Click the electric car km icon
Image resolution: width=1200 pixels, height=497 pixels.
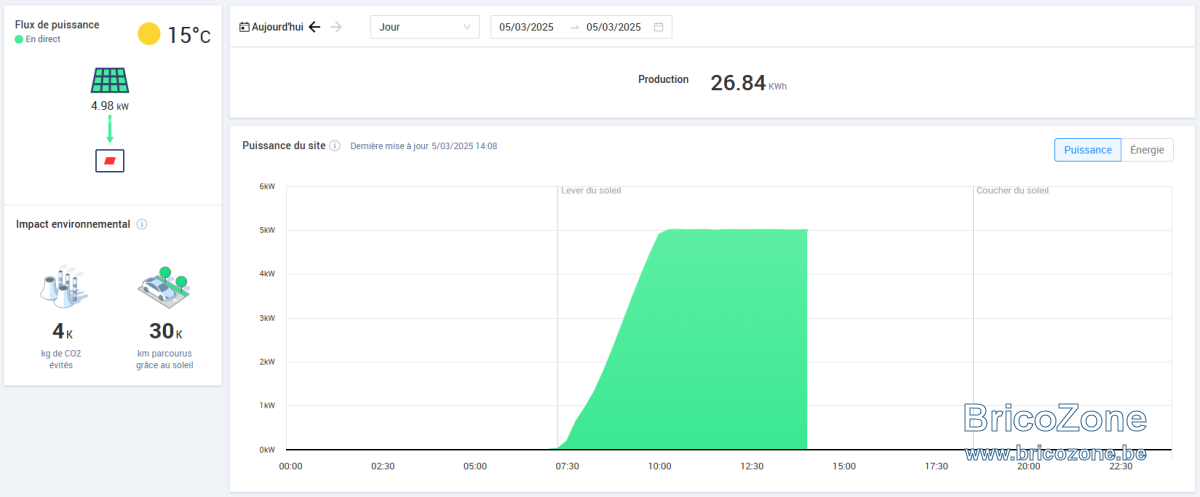coord(163,286)
